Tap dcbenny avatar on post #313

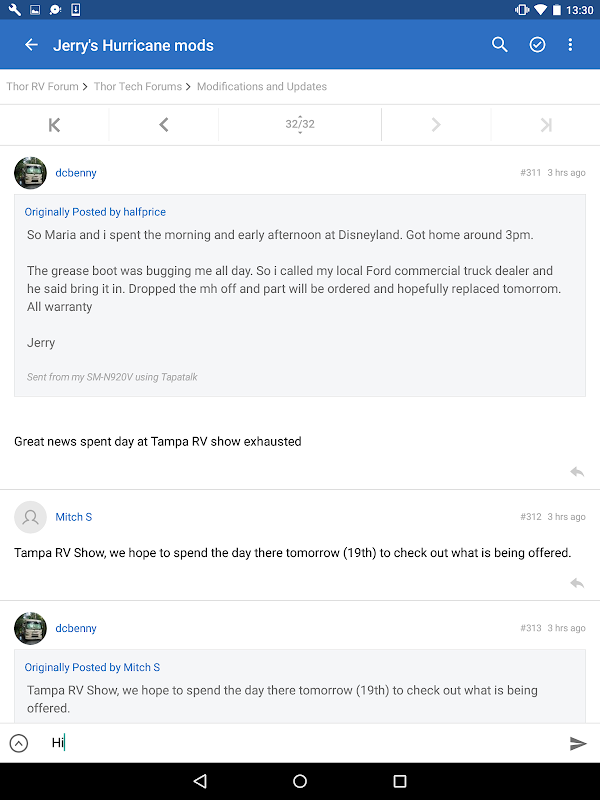31,628
